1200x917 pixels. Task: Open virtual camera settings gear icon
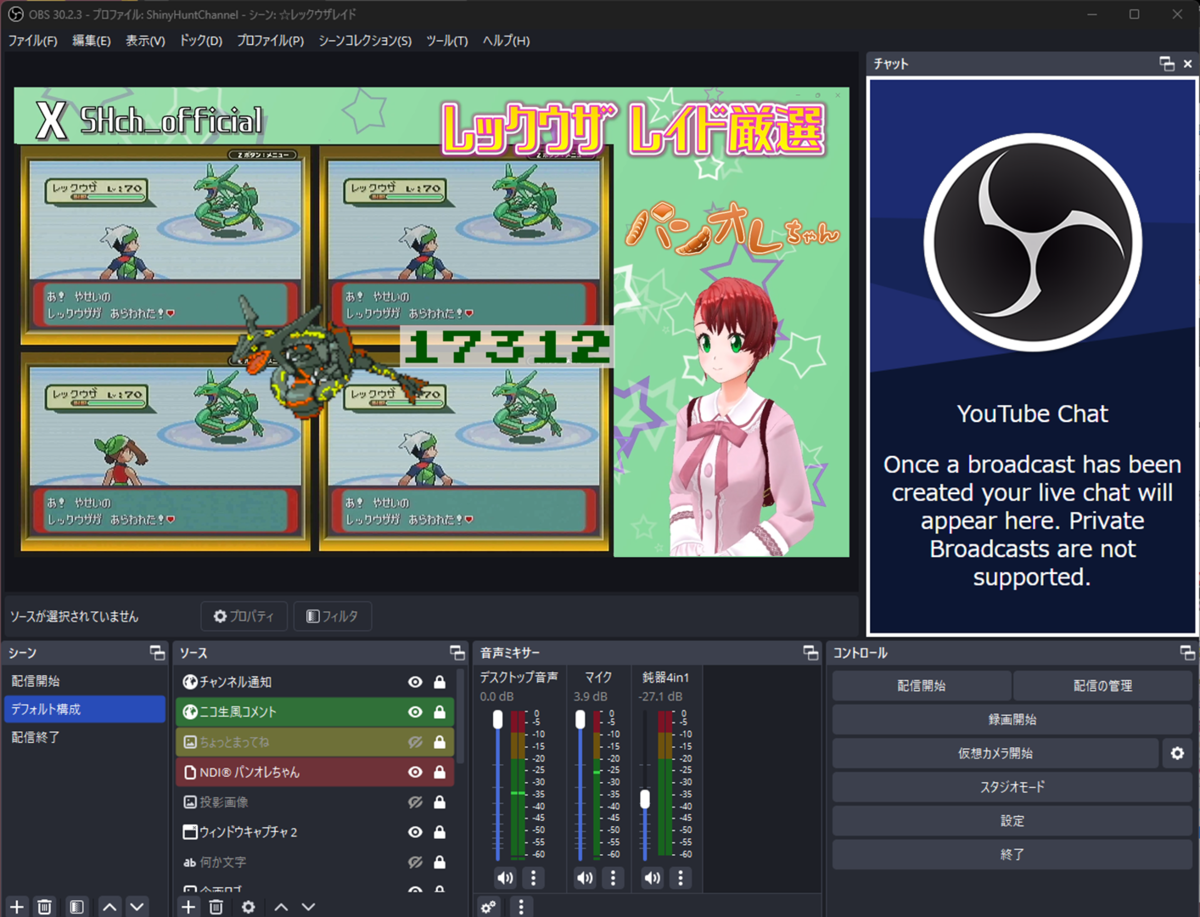(x=1177, y=753)
